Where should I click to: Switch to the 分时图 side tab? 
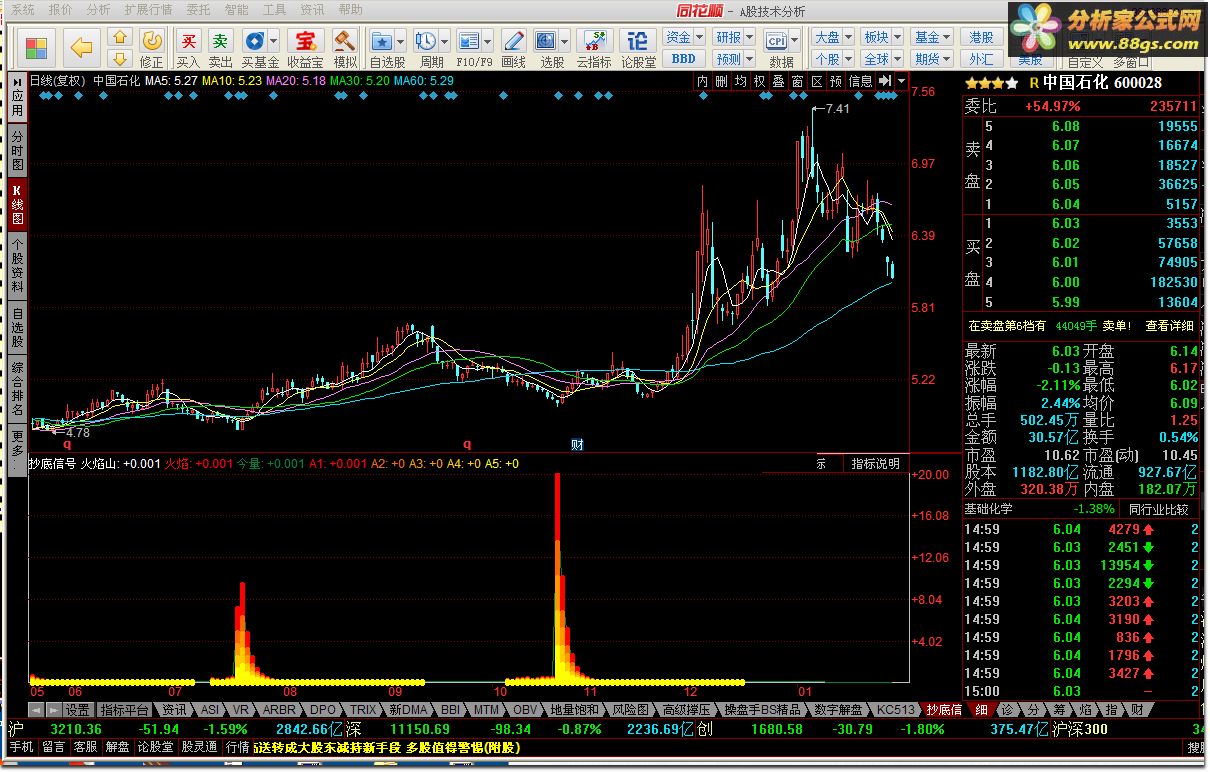pos(17,150)
